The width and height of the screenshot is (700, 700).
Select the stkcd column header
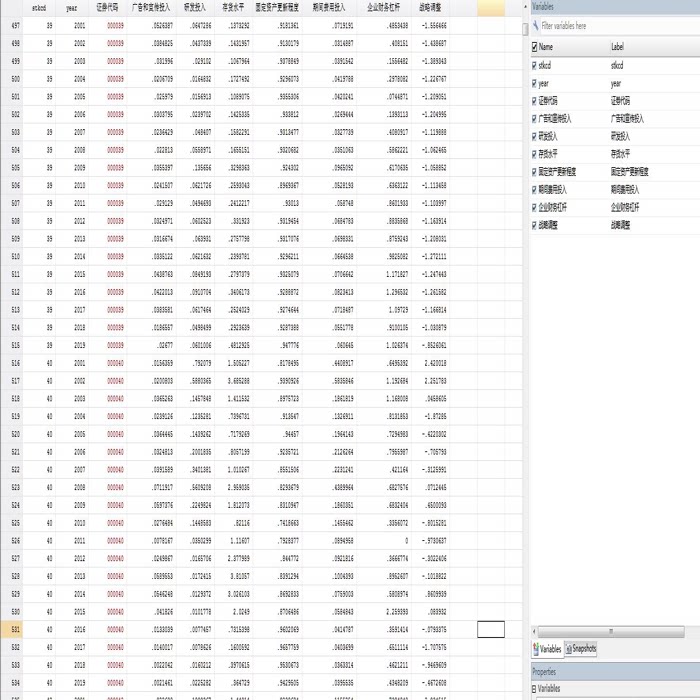(39, 8)
